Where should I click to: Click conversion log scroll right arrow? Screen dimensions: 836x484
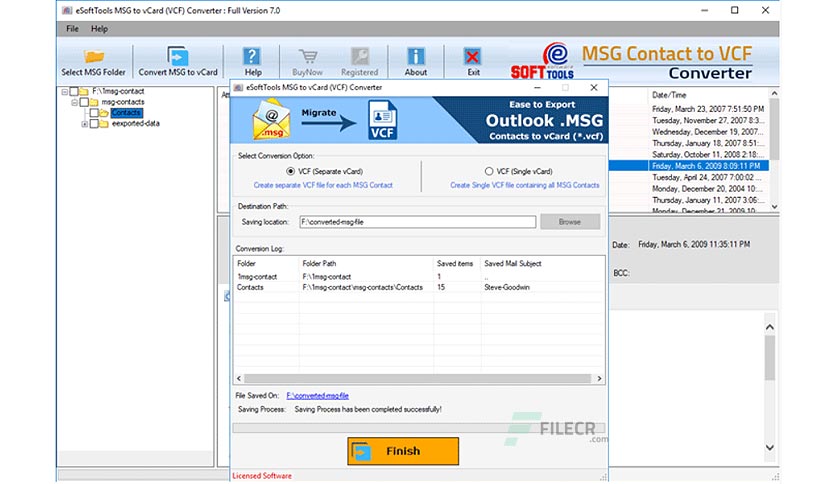tap(599, 378)
